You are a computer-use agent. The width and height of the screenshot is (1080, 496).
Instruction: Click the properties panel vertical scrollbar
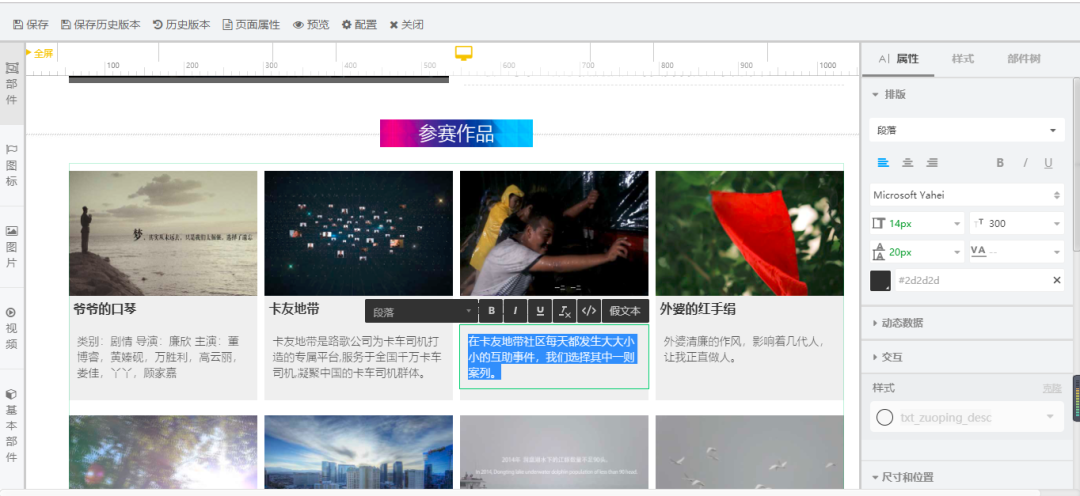coord(1076,165)
